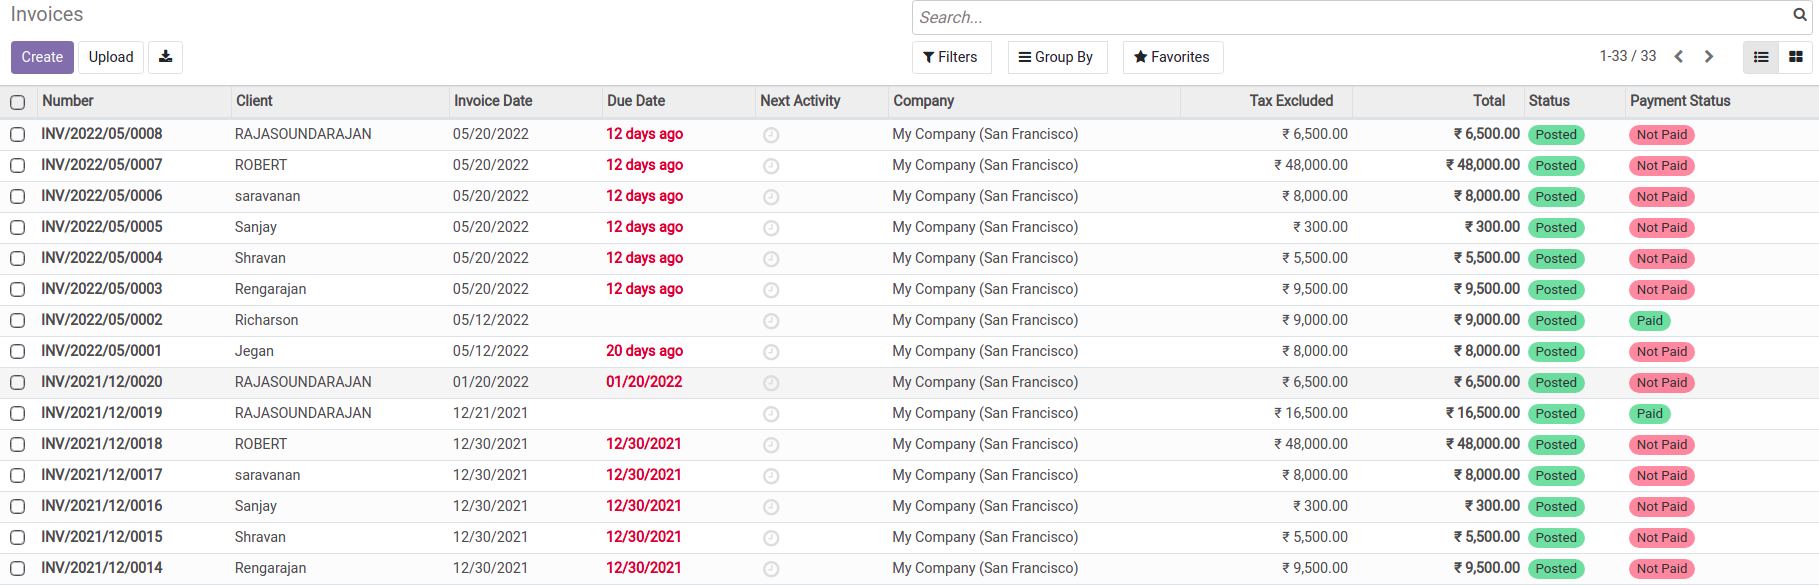Switch to list view icon
Screen dimensions: 1819x585
[1761, 57]
